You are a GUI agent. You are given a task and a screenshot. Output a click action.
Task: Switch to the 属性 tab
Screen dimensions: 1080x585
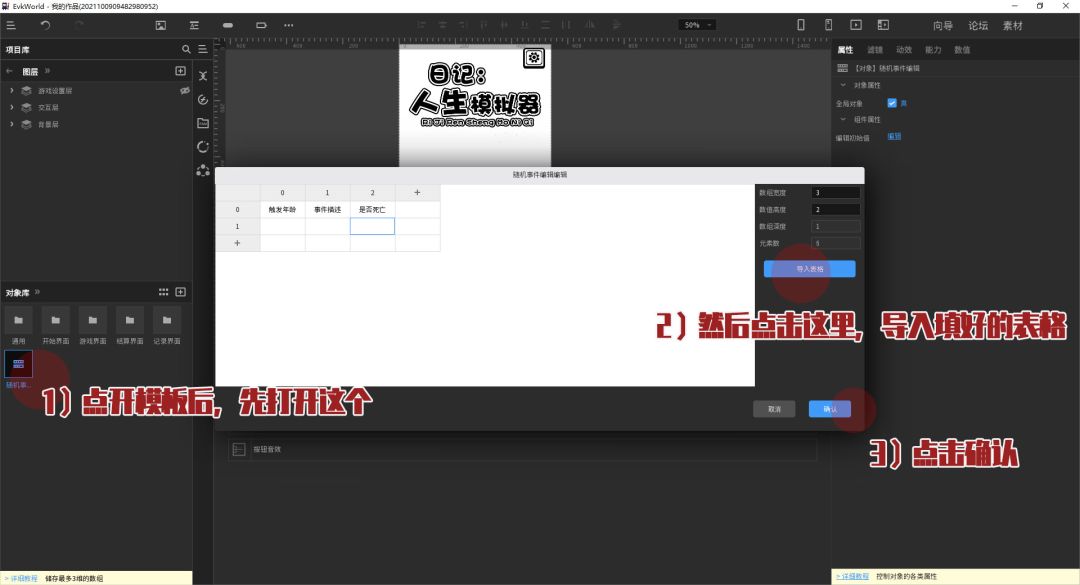click(845, 50)
